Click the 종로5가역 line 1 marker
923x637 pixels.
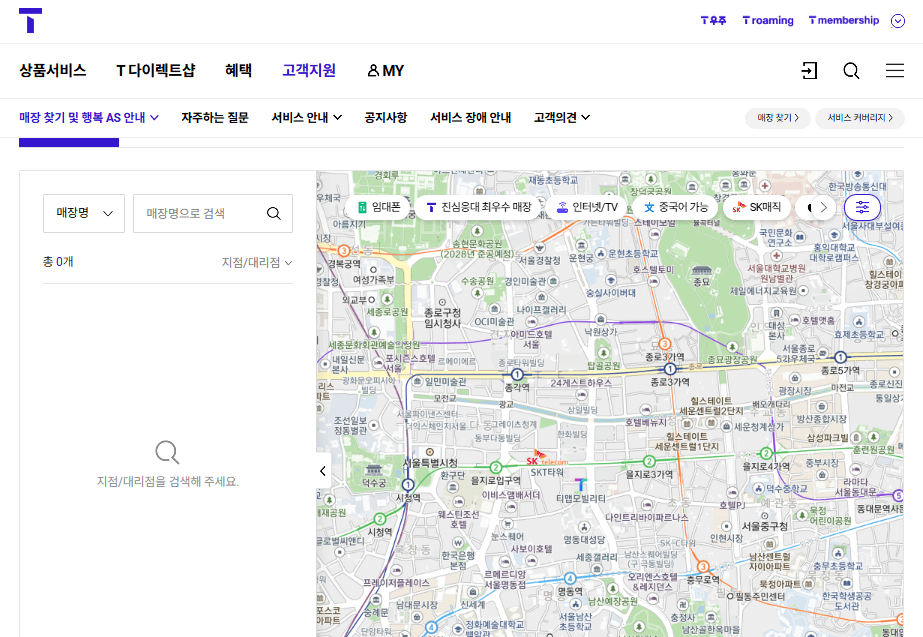tap(841, 357)
